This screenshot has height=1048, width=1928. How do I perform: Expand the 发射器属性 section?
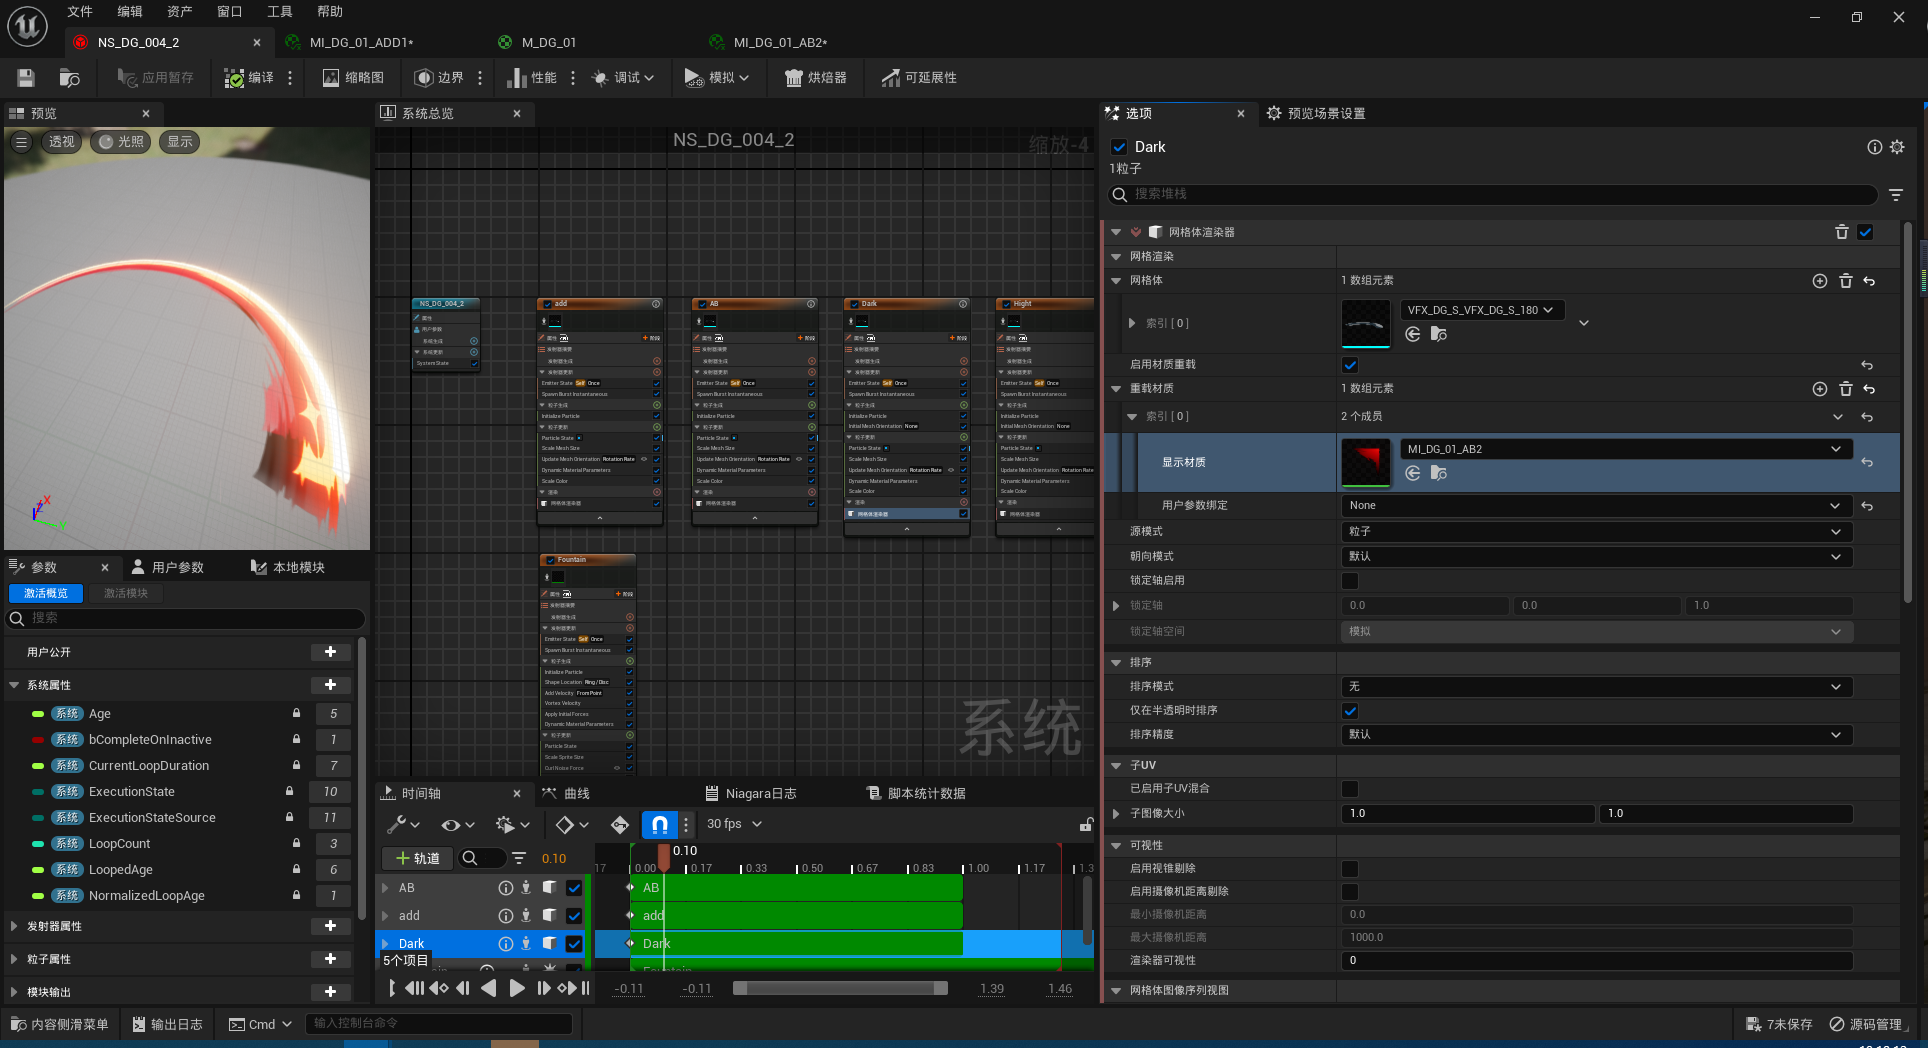click(14, 926)
